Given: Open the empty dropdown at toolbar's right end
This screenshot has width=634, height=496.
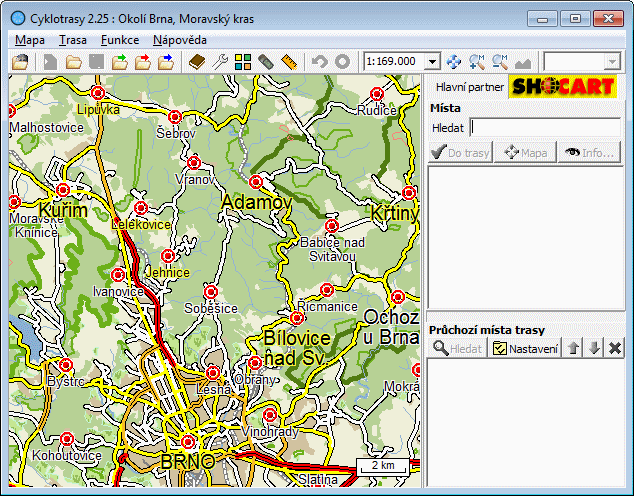Looking at the screenshot, I should click(612, 62).
